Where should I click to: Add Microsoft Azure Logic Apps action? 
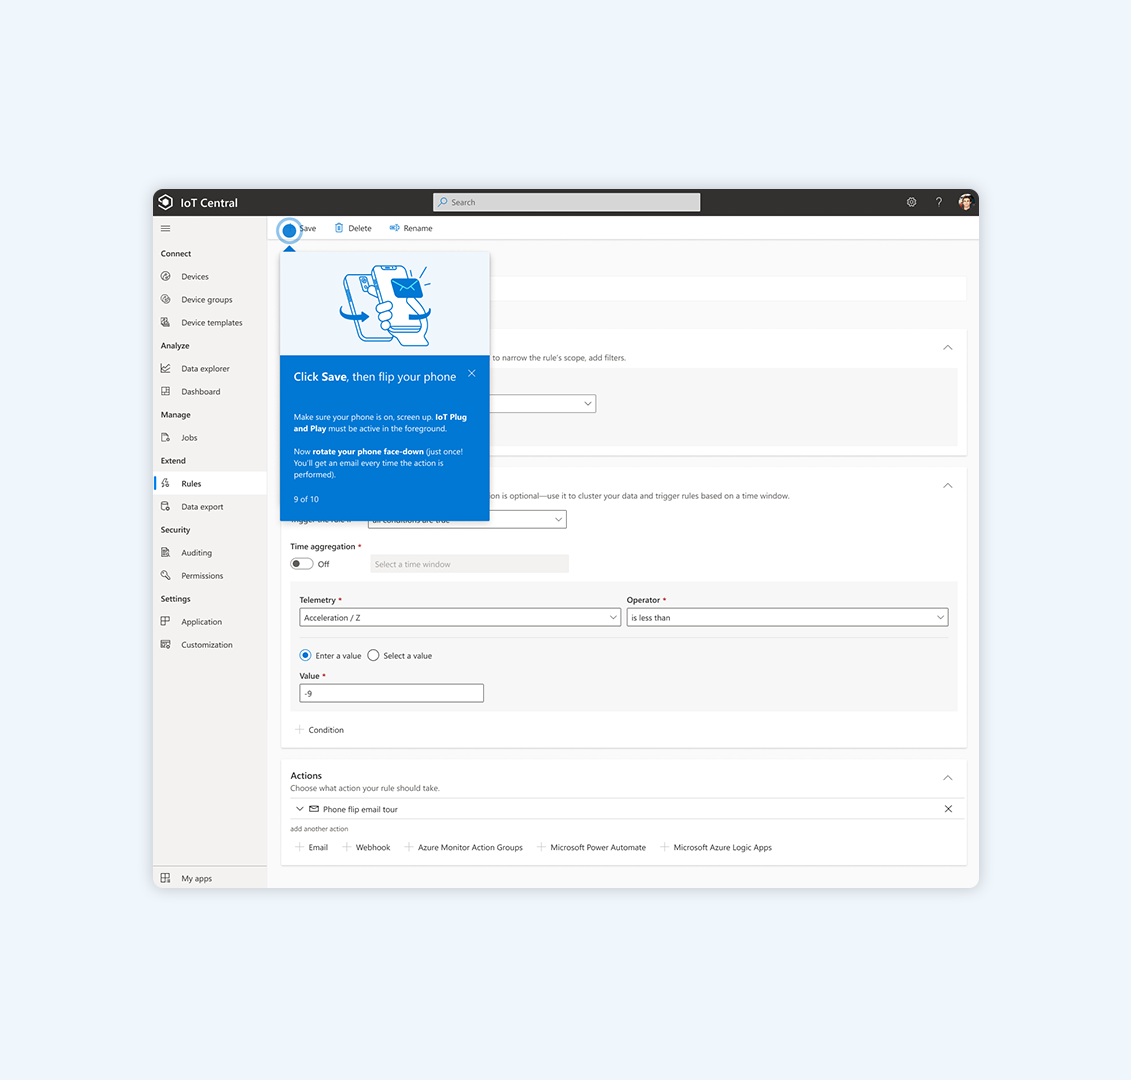(x=716, y=847)
